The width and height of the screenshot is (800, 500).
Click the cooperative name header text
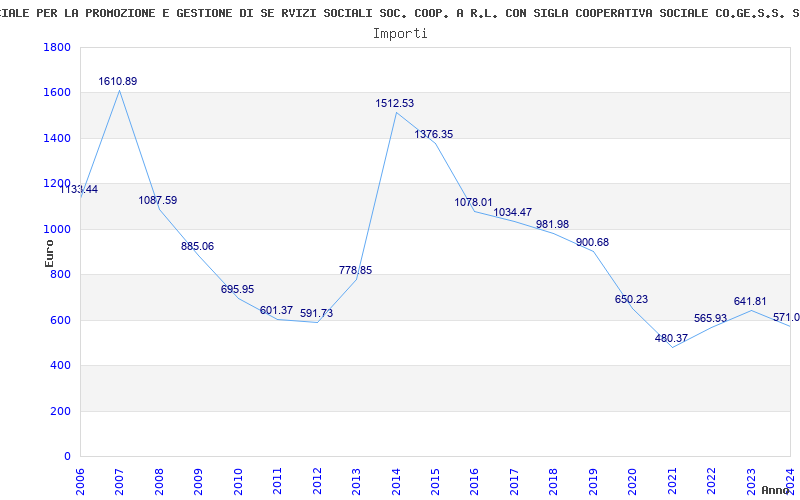click(x=400, y=13)
